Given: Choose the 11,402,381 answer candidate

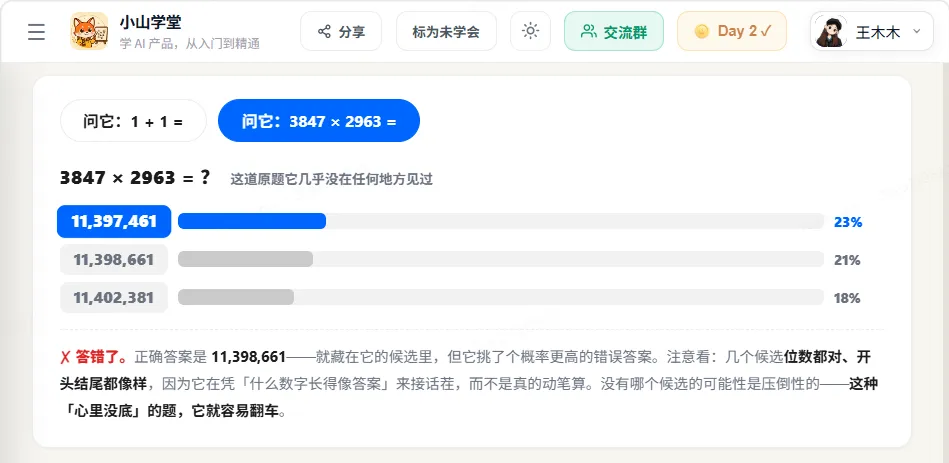Looking at the screenshot, I should pyautogui.click(x=114, y=298).
